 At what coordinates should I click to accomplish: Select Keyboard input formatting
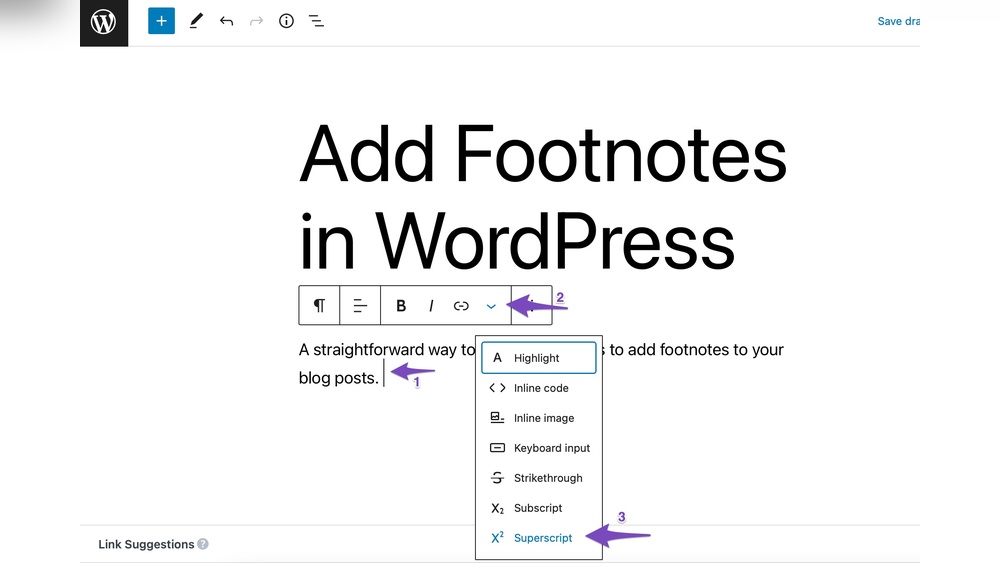(x=539, y=448)
